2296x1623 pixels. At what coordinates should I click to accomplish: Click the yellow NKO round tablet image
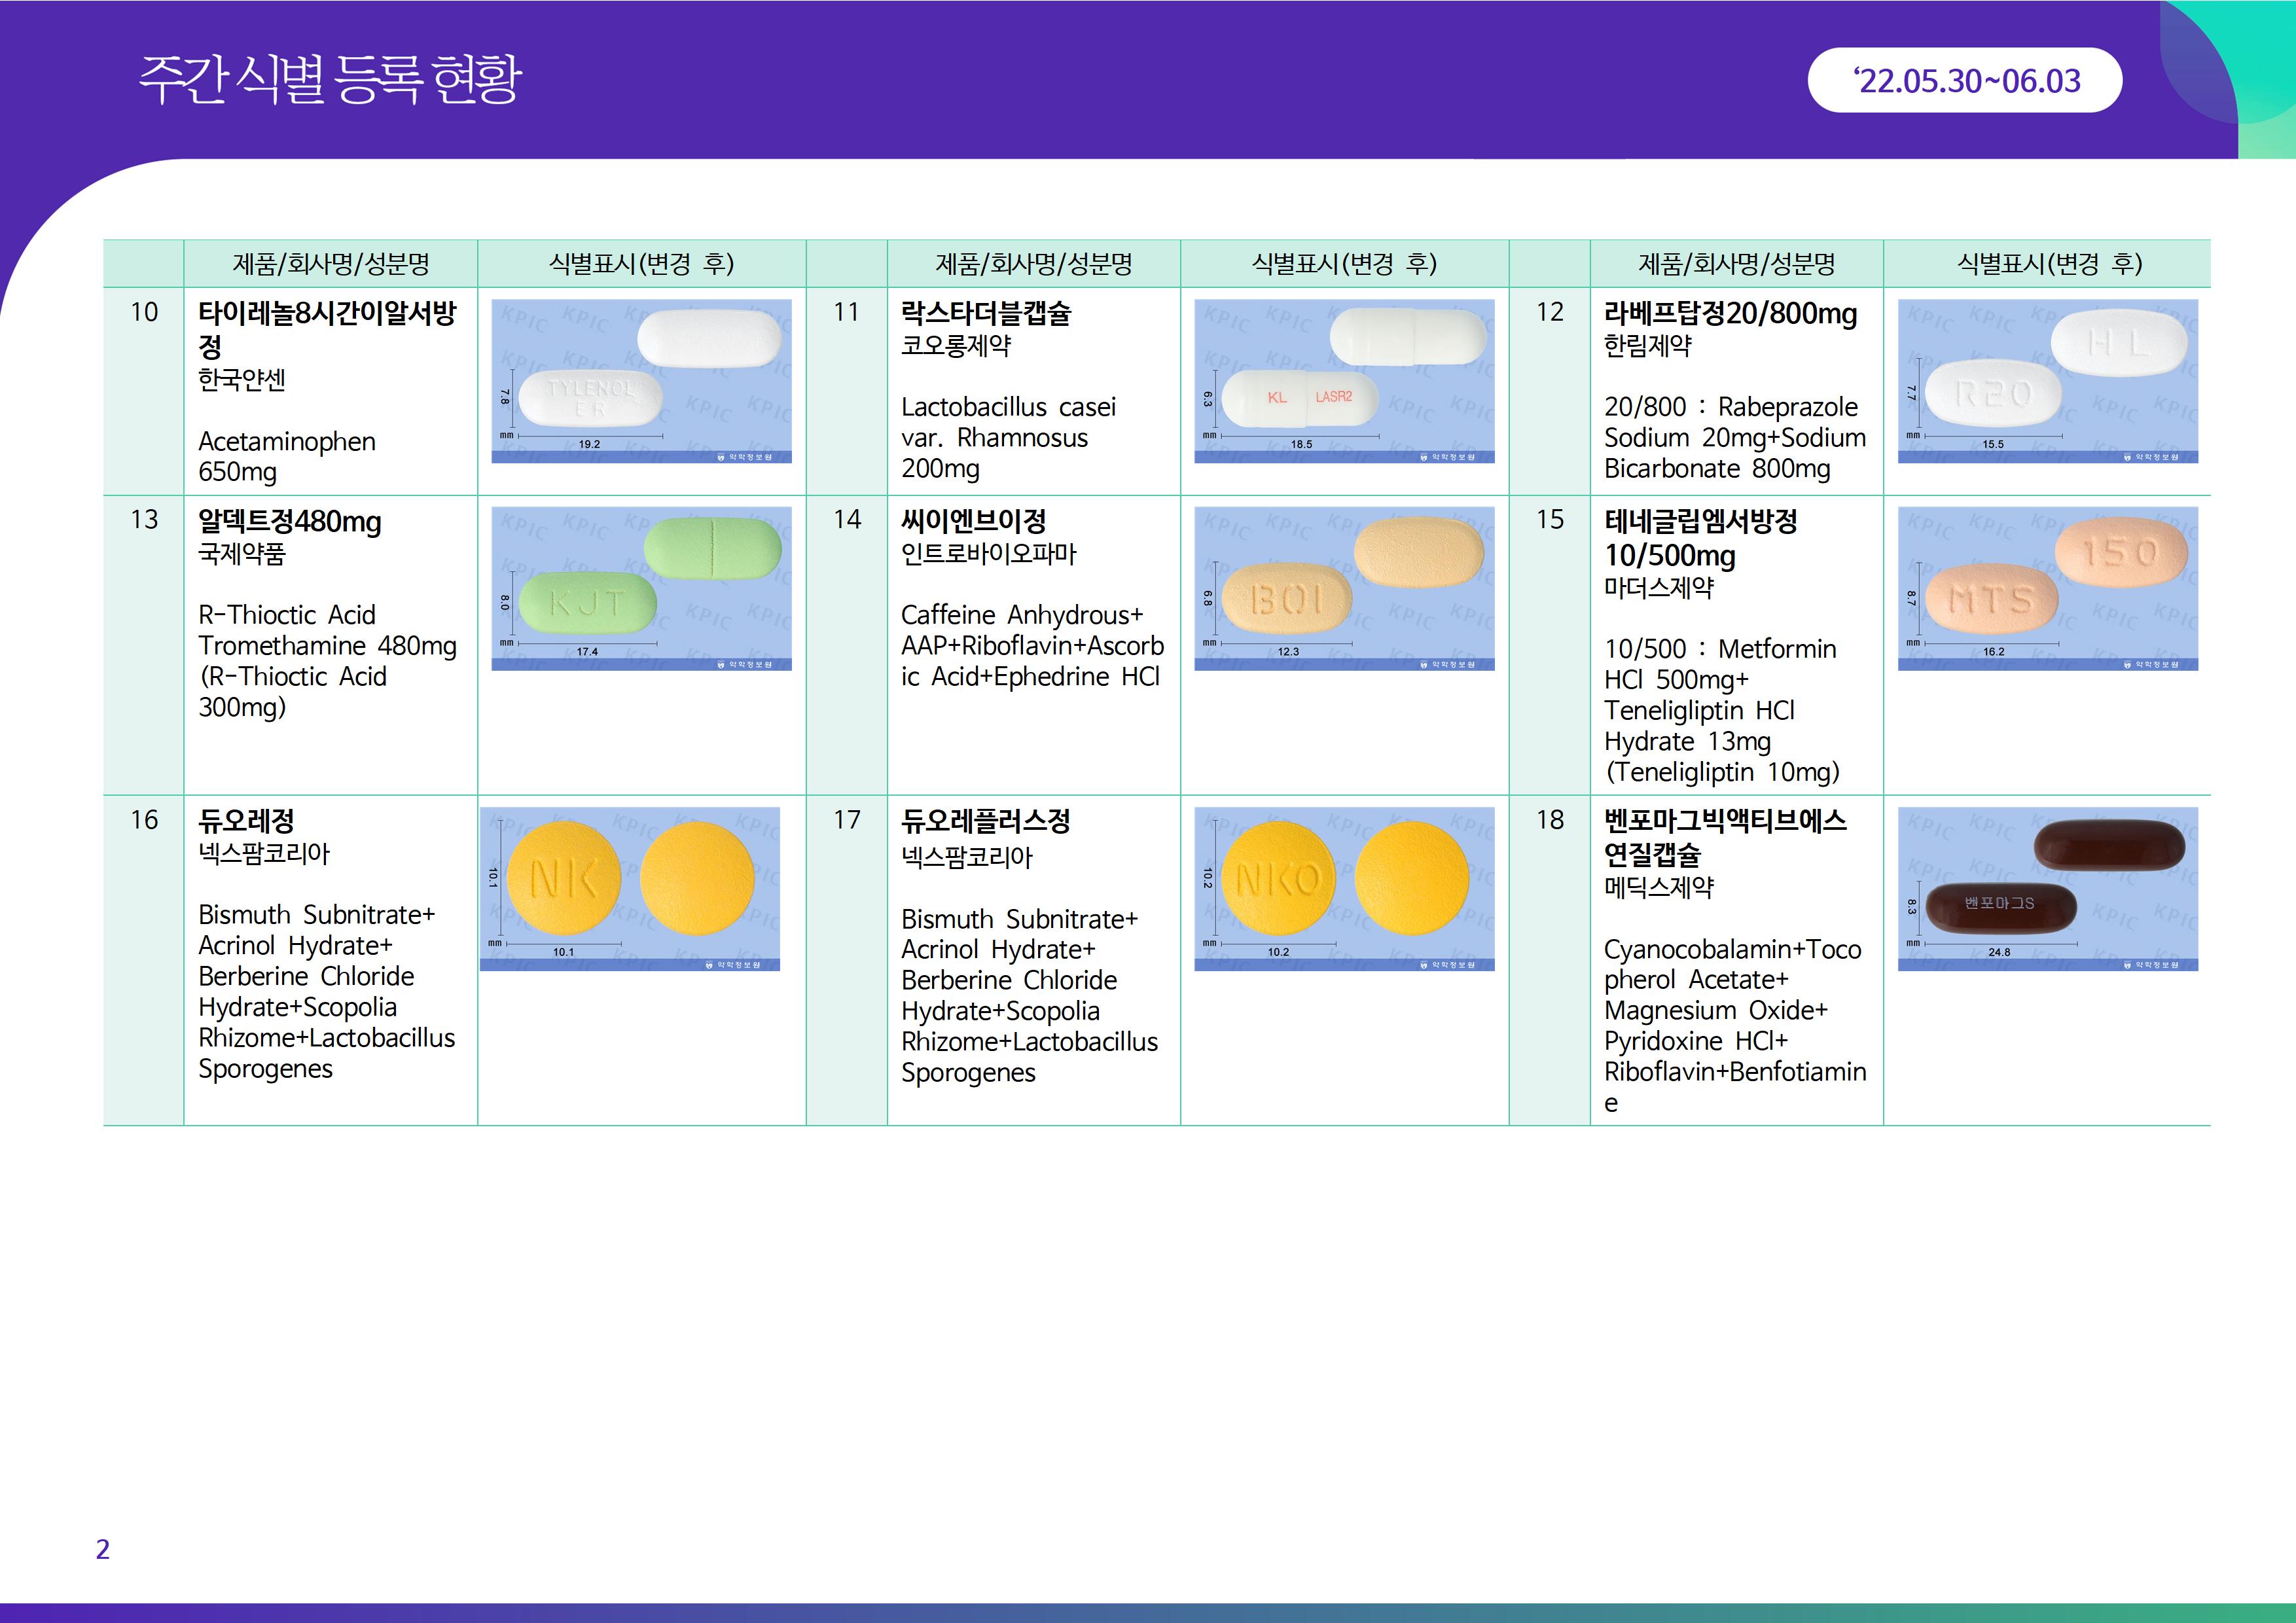point(1344,888)
